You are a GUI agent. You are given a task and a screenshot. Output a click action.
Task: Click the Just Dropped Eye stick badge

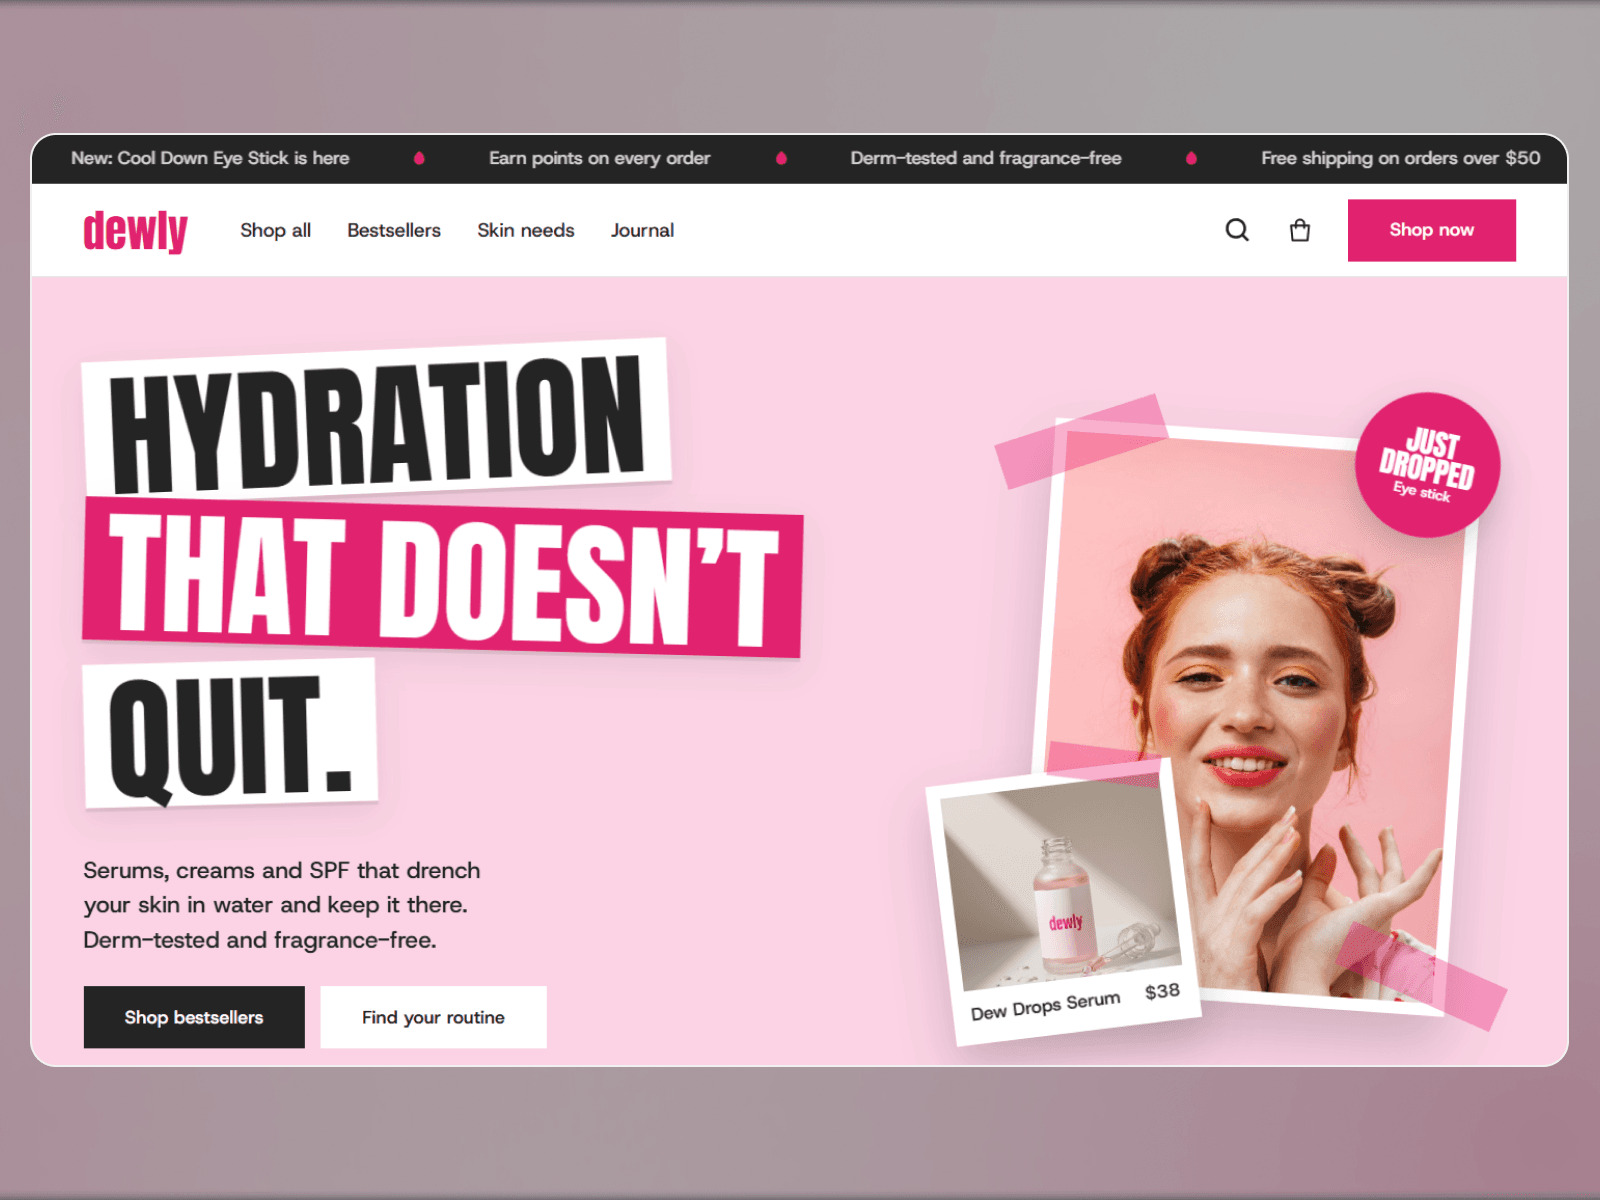(x=1427, y=465)
